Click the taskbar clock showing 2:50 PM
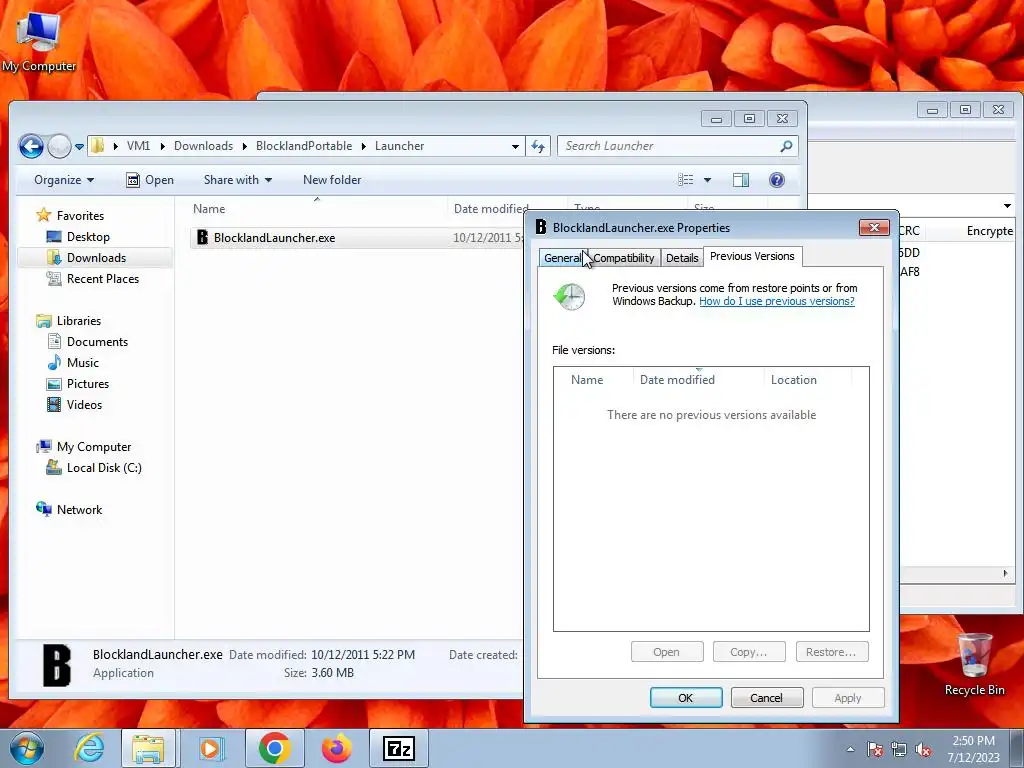The image size is (1024, 768). click(973, 748)
